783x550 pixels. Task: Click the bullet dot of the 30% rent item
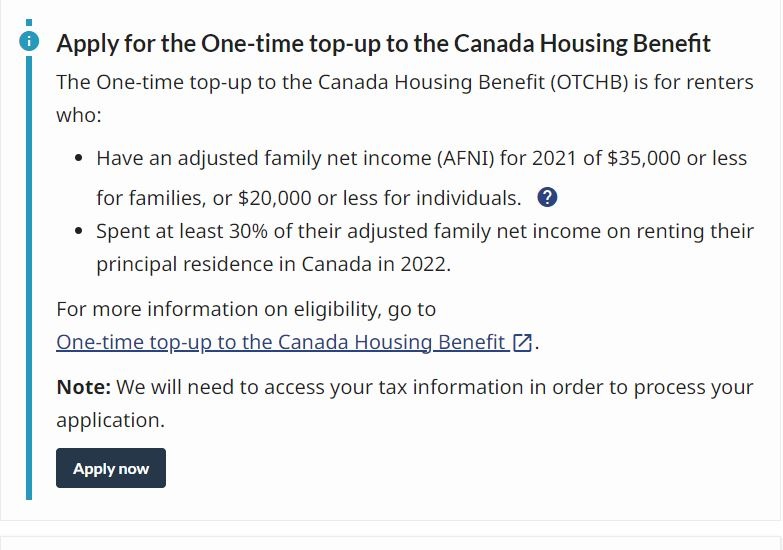pyautogui.click(x=78, y=231)
